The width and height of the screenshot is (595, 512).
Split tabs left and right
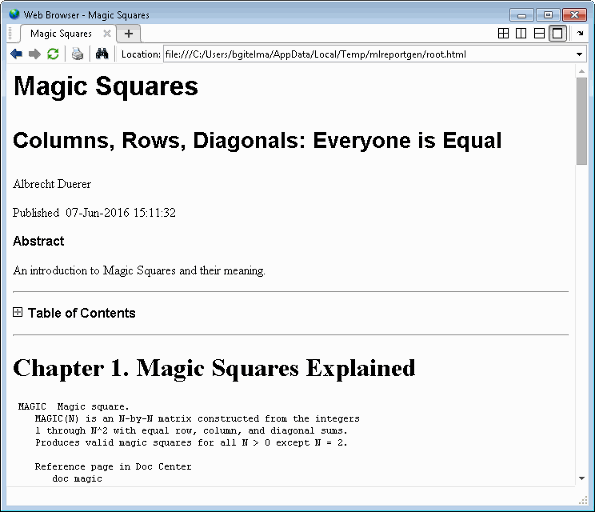point(521,34)
